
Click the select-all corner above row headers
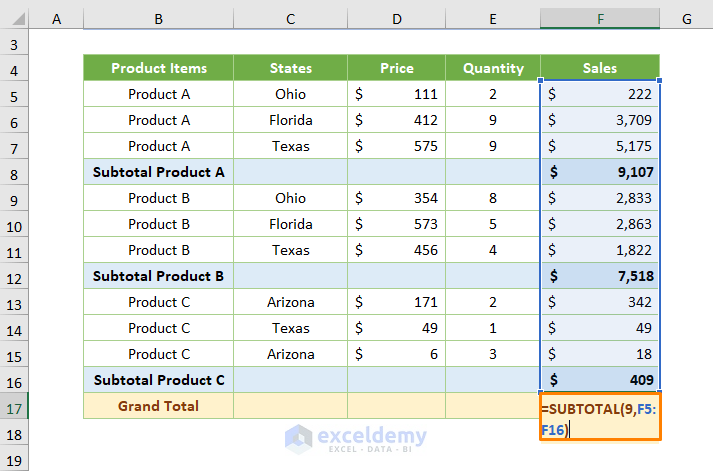[x=14, y=19]
